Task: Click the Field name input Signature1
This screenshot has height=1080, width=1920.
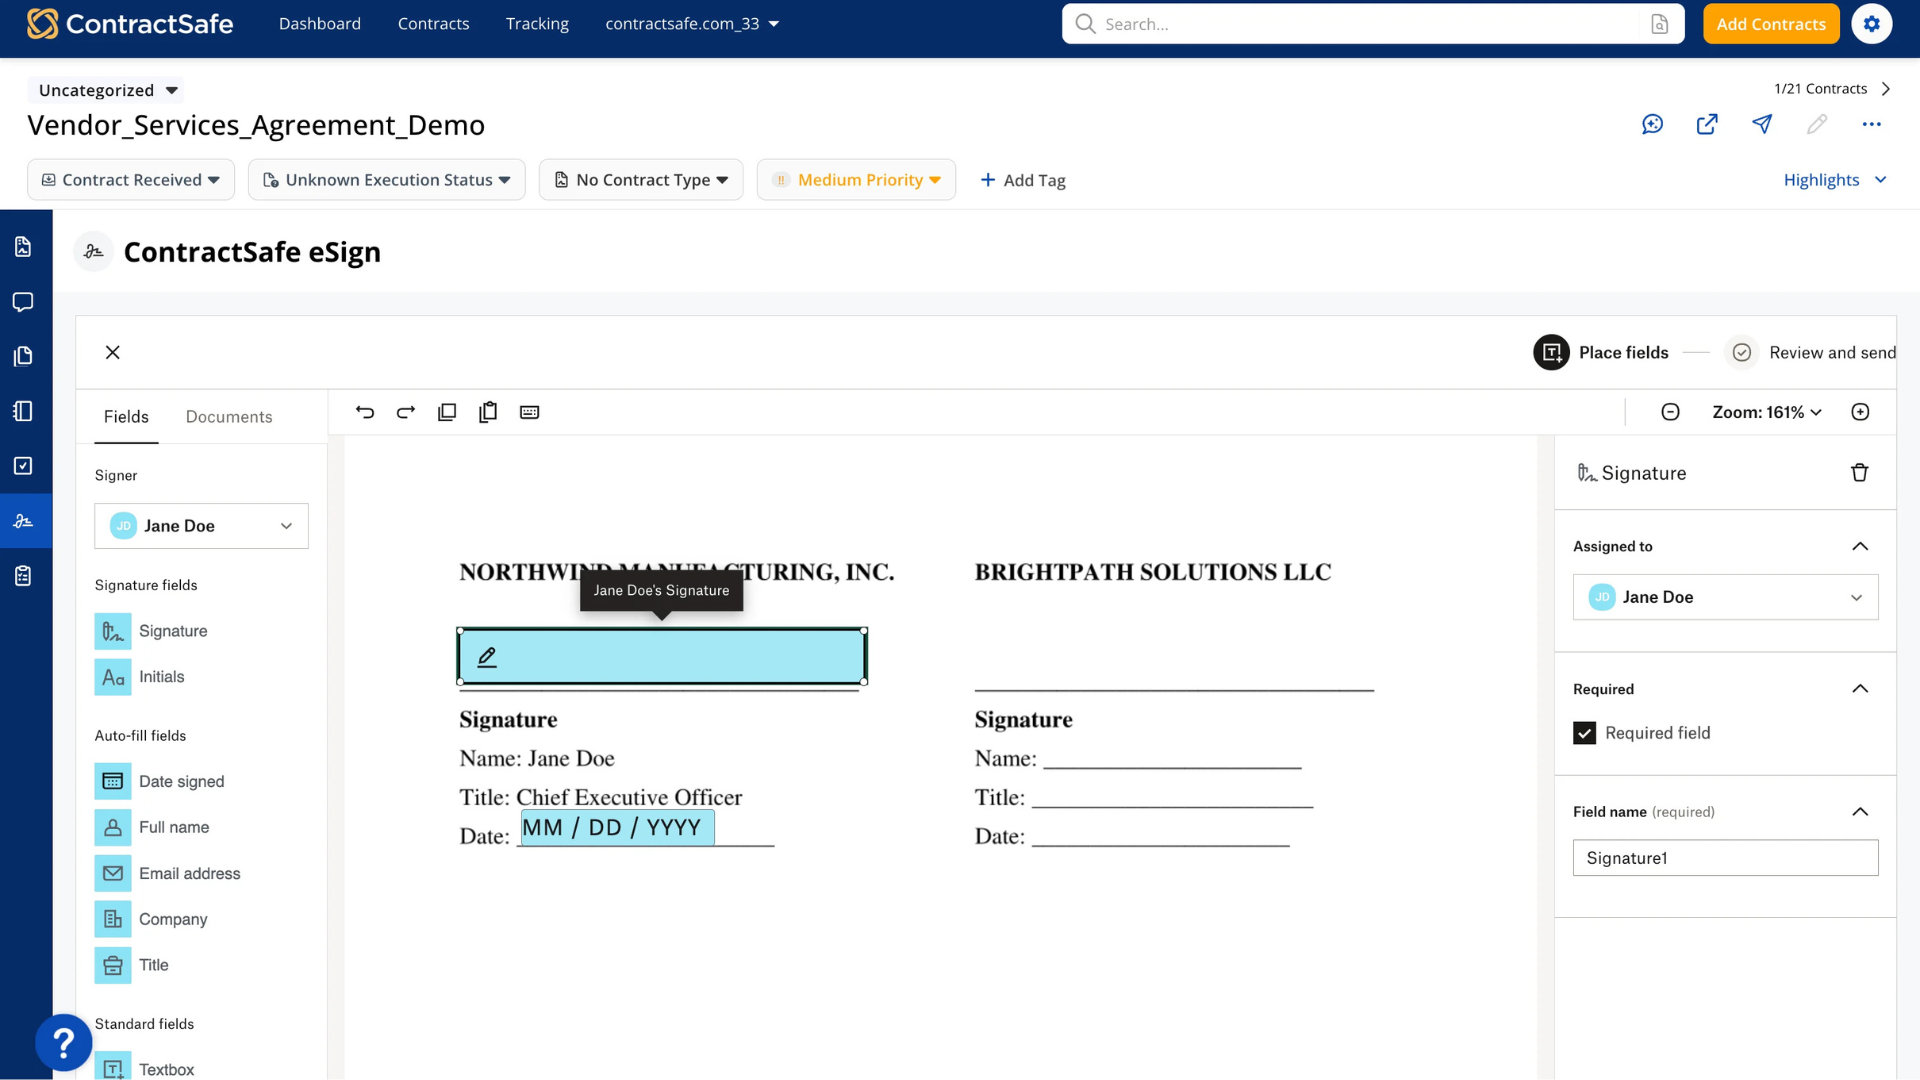Action: pos(1725,858)
